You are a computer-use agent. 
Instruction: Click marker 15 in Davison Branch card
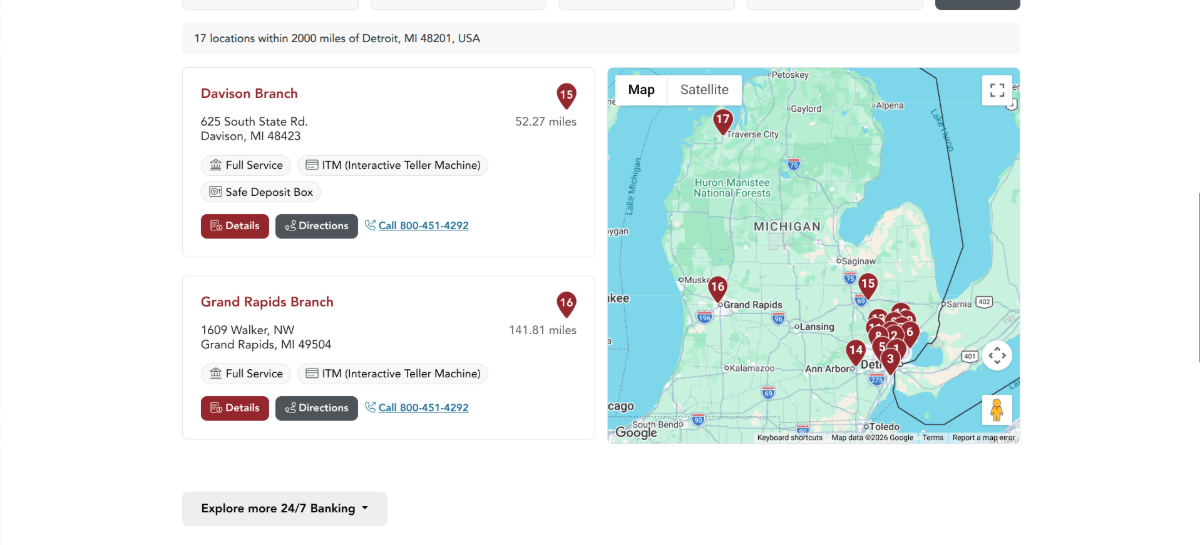[x=566, y=96]
